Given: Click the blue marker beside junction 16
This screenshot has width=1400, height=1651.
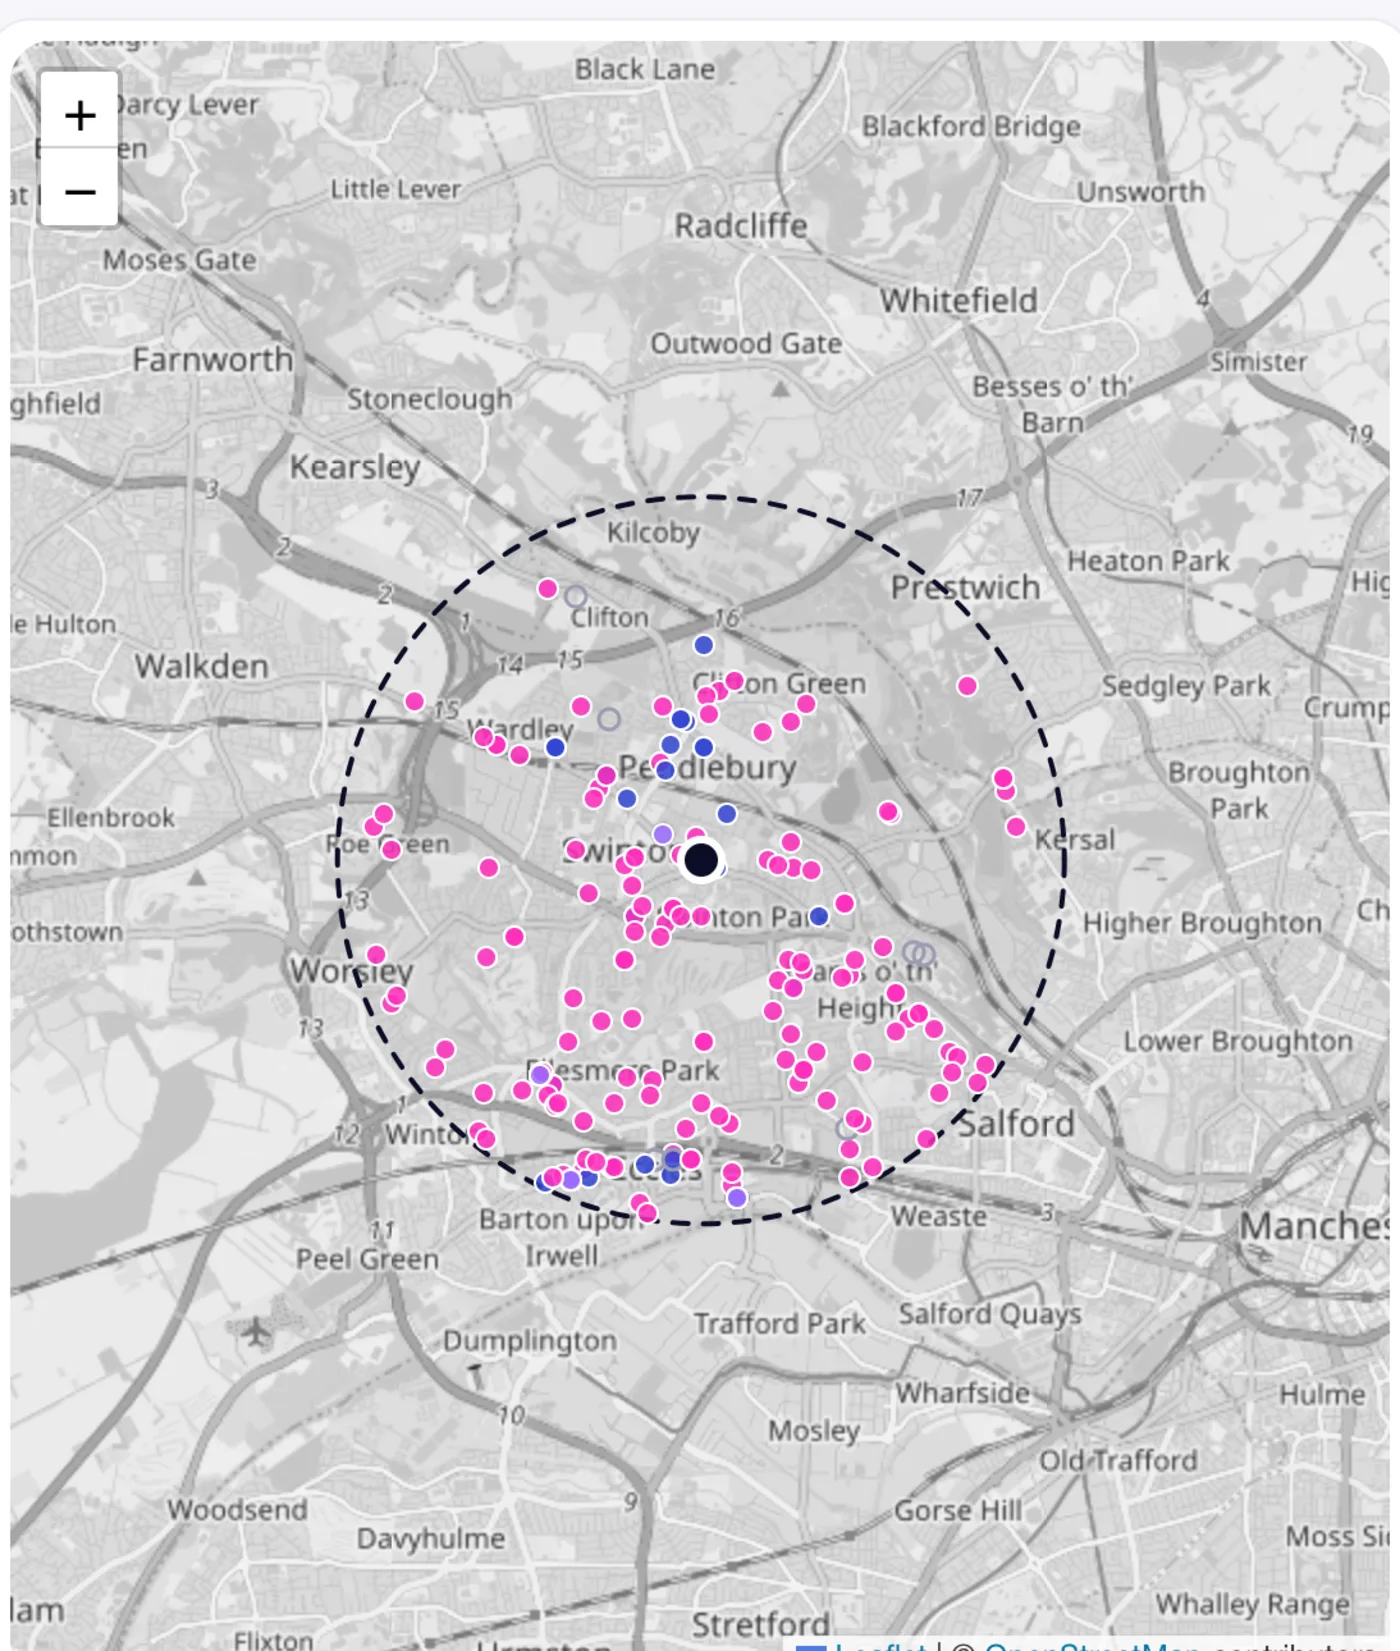Looking at the screenshot, I should (704, 645).
